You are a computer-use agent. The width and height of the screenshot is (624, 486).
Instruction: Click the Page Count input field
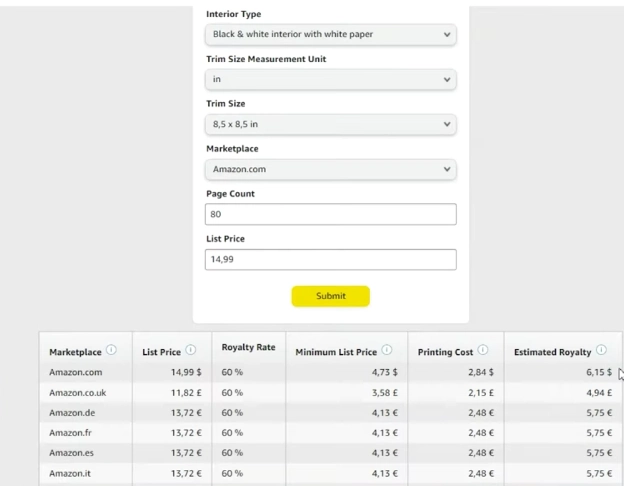(331, 214)
